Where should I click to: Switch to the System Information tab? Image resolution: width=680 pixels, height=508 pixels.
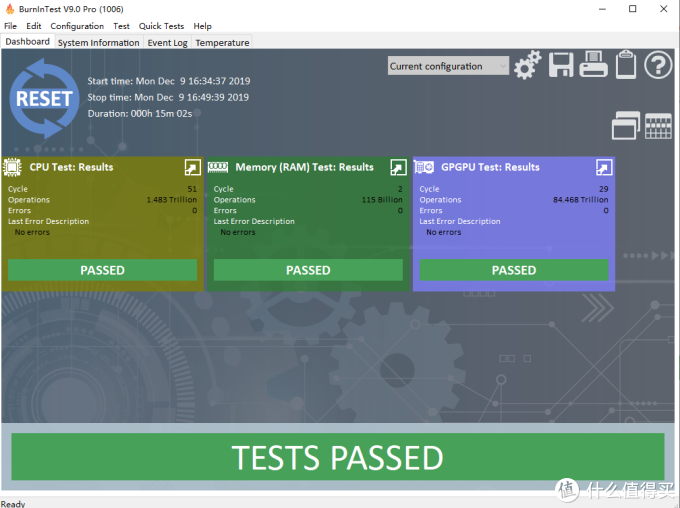point(98,43)
